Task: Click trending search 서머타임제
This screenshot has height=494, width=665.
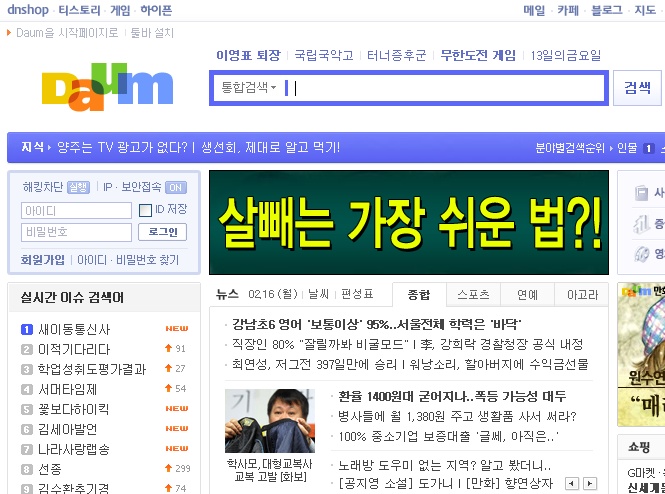Action: tap(67, 389)
